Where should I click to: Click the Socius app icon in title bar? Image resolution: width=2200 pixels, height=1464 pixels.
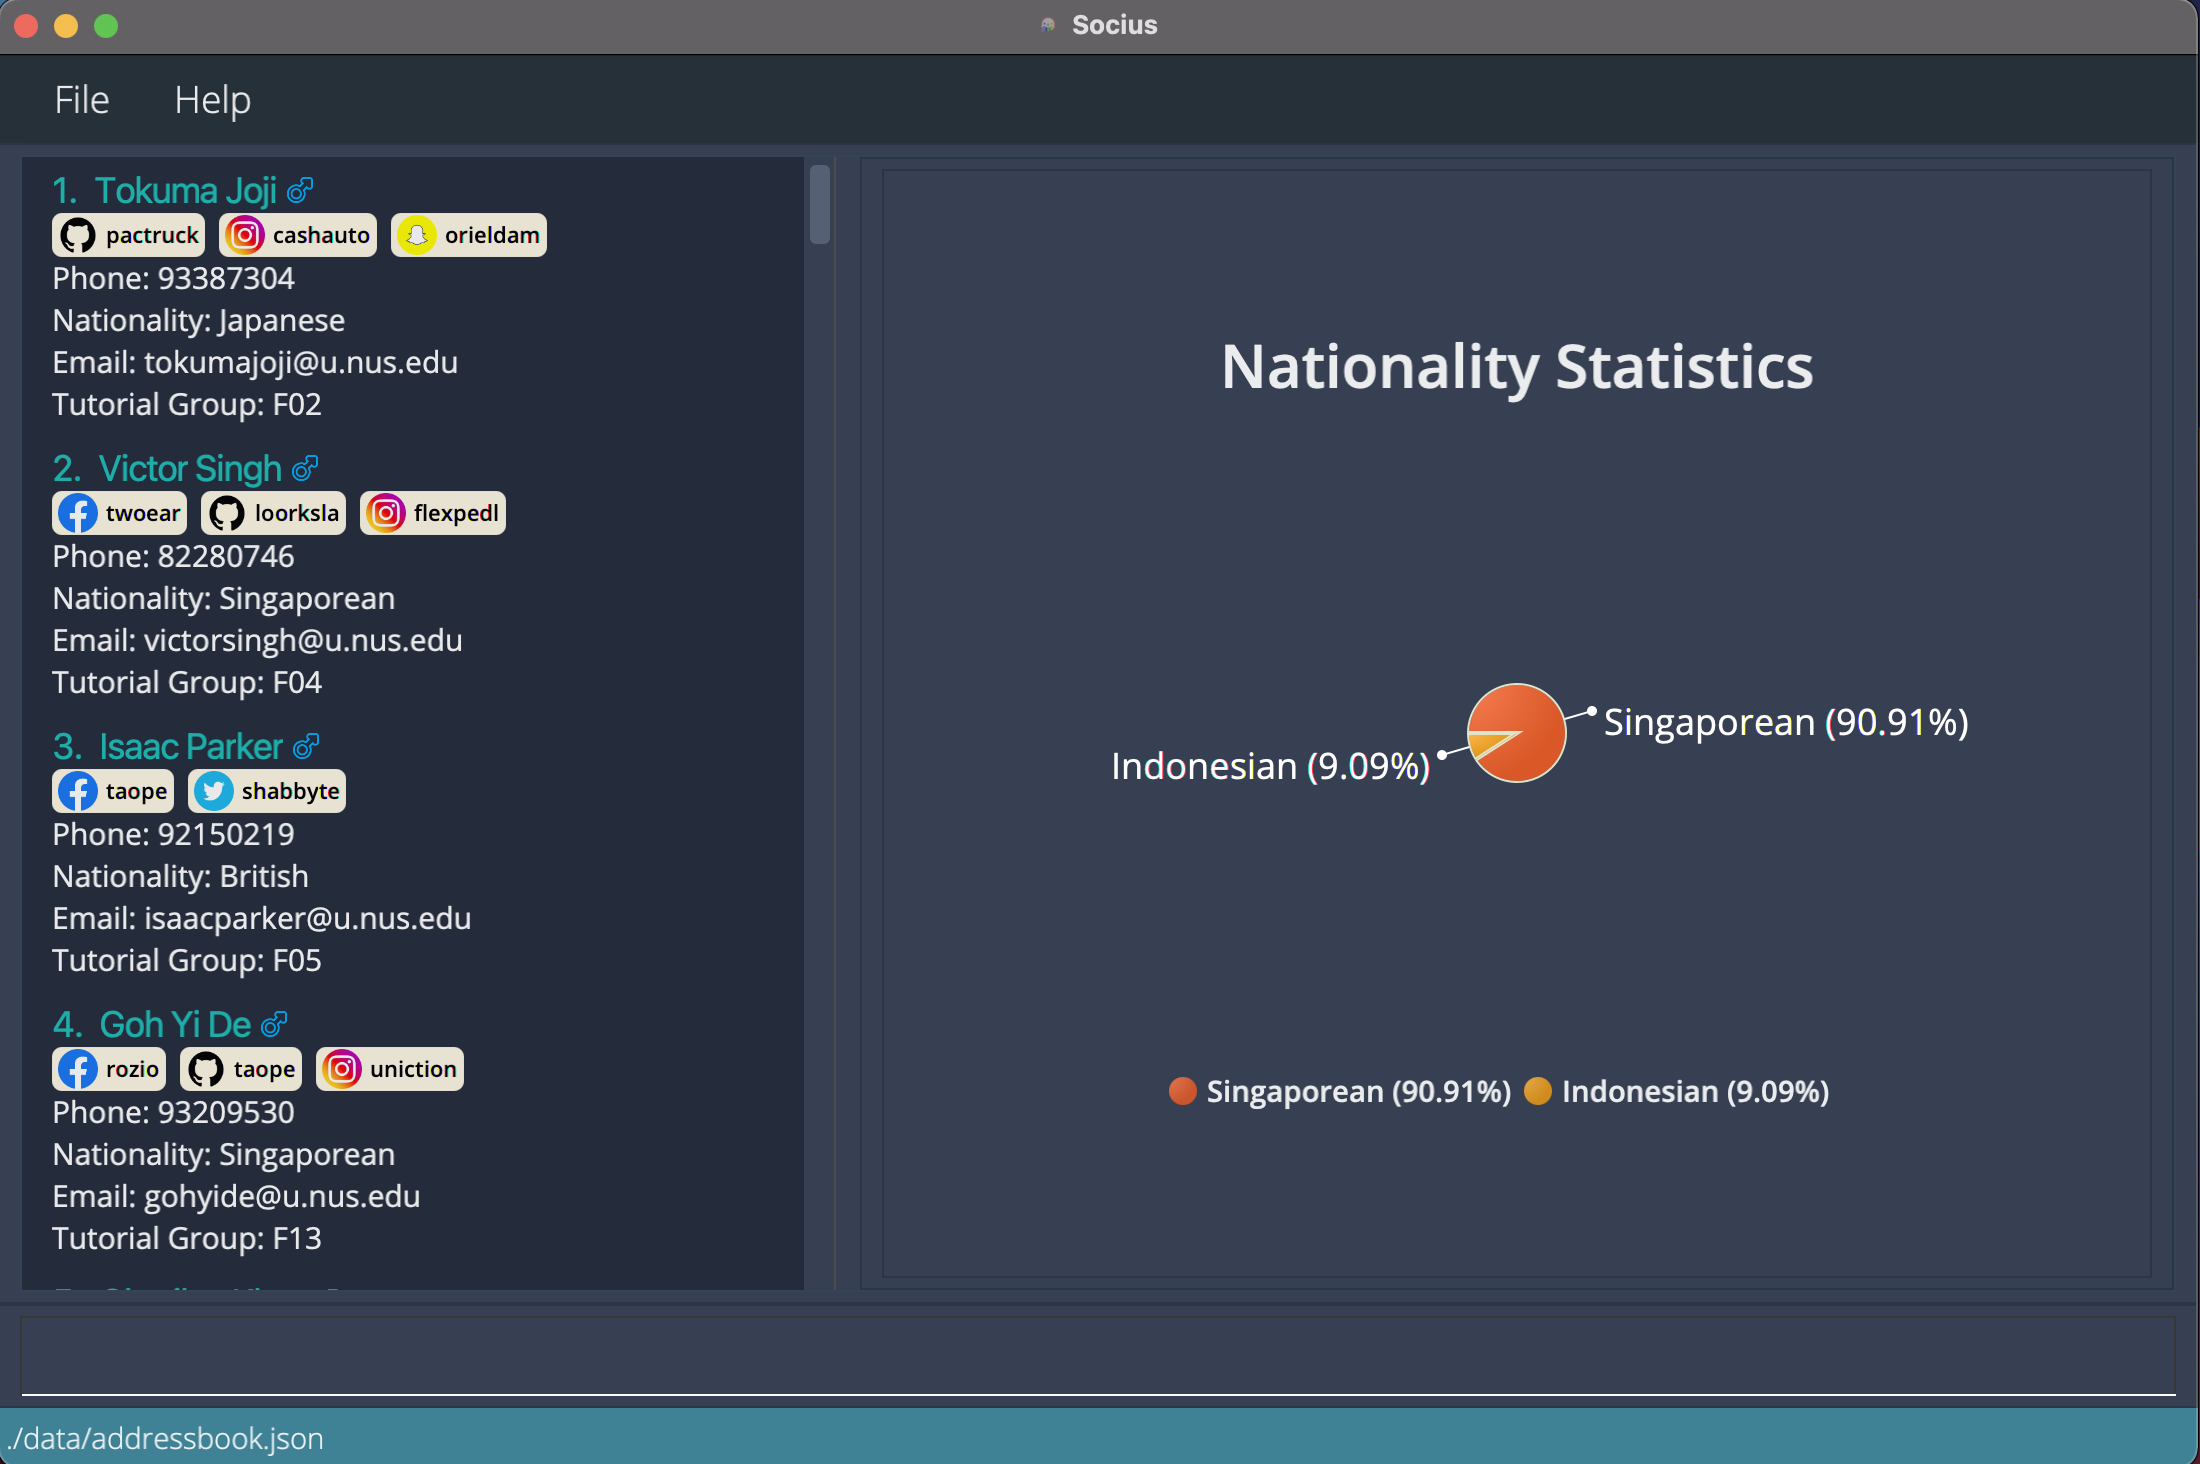point(1048,25)
